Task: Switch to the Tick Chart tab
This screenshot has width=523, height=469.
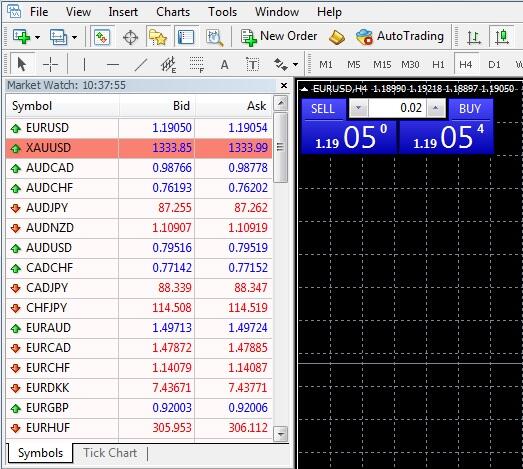Action: (x=110, y=453)
